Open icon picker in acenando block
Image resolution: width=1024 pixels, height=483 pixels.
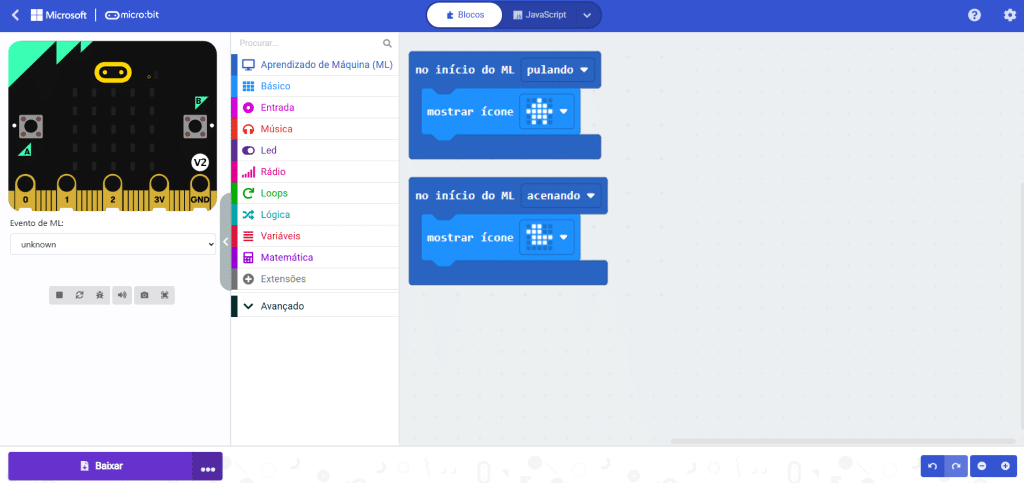pos(547,238)
